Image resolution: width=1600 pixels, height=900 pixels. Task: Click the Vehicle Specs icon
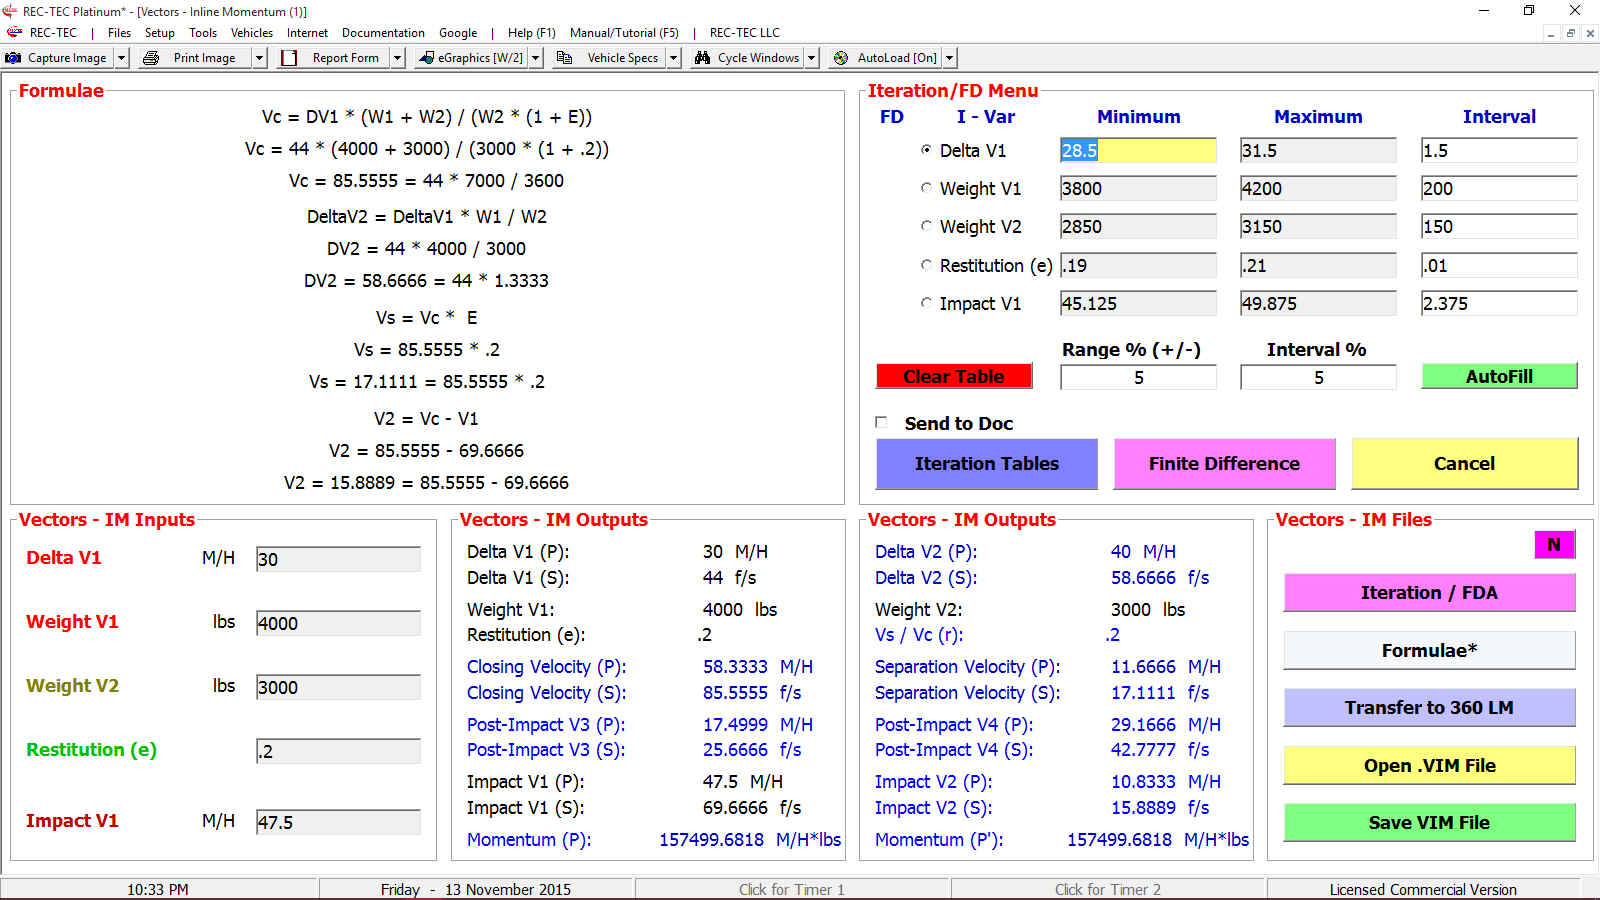(564, 58)
